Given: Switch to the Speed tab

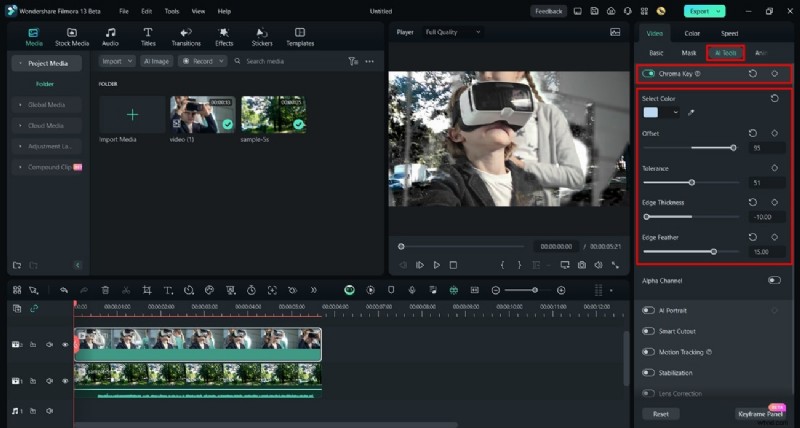Looking at the screenshot, I should pos(729,33).
